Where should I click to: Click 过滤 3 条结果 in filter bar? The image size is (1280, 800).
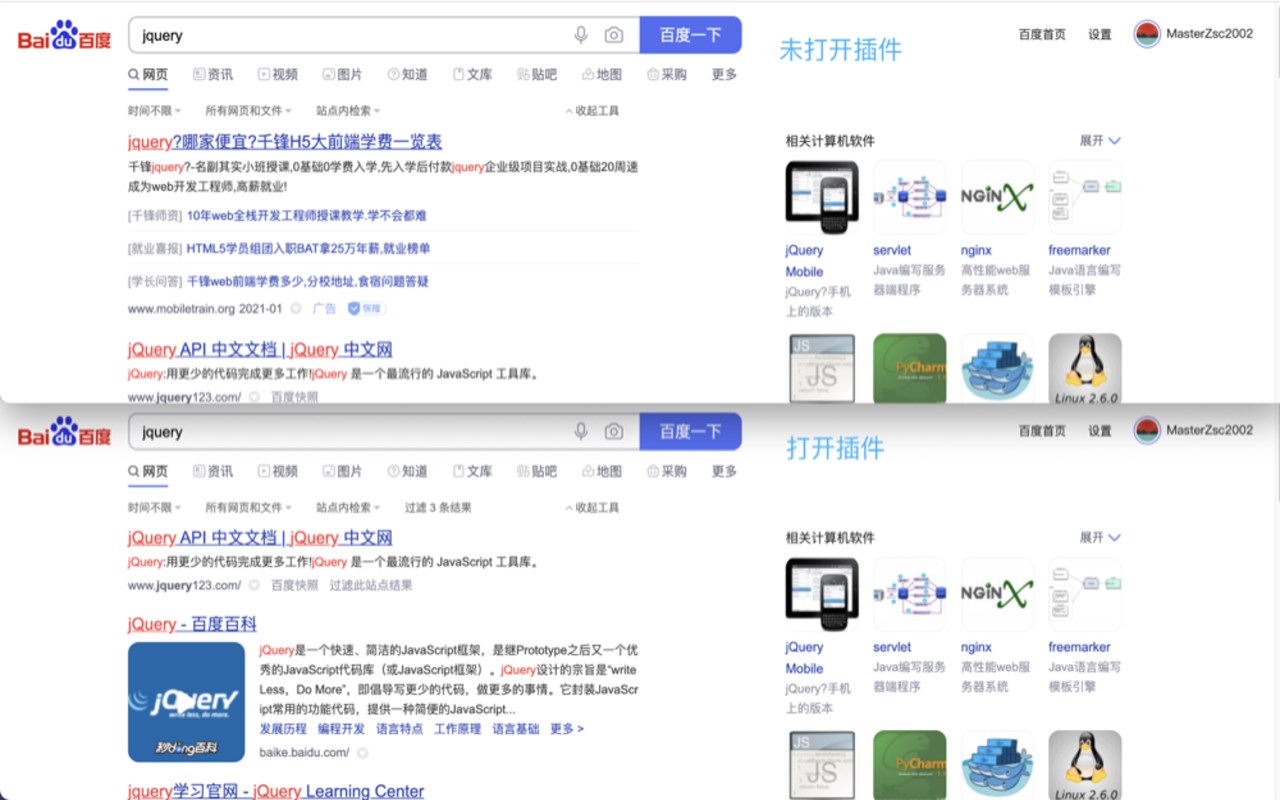click(438, 508)
